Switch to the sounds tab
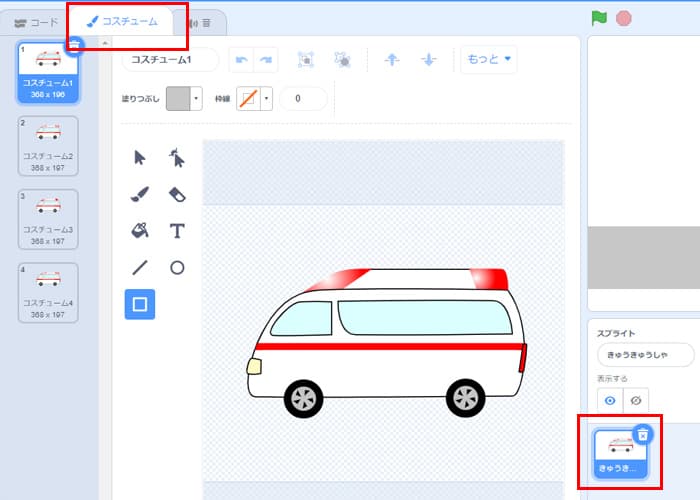700x500 pixels. [200, 23]
